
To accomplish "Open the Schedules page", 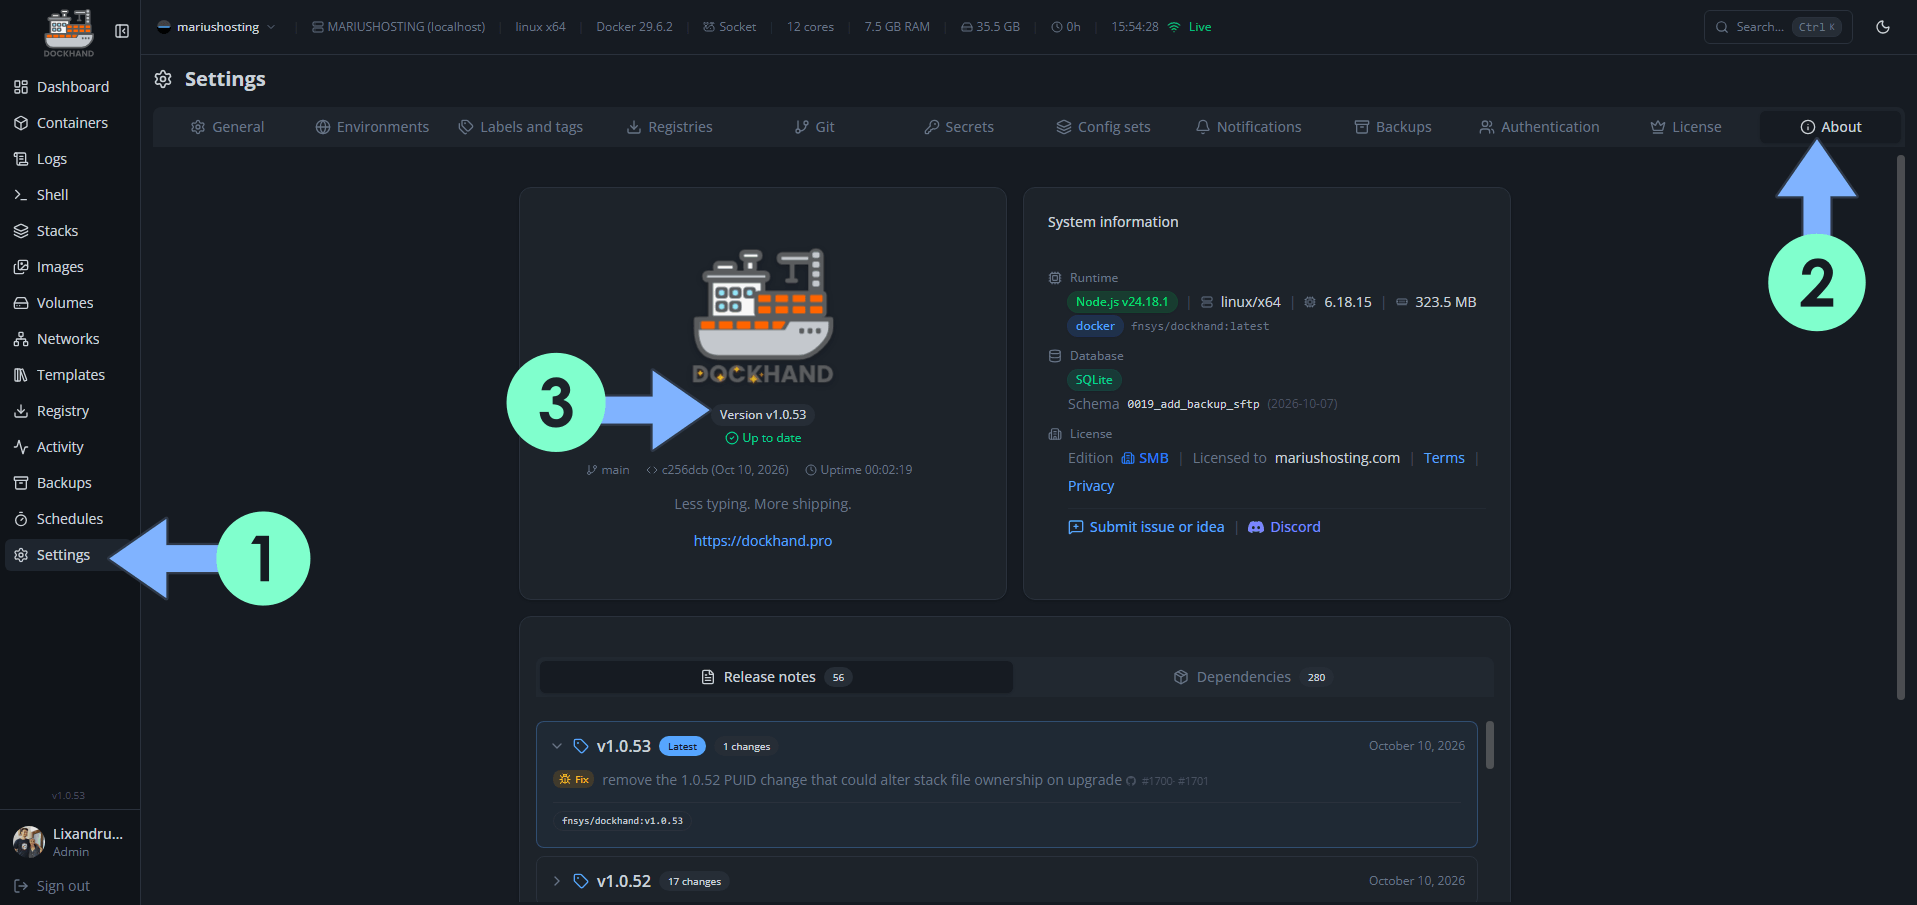I will (70, 519).
